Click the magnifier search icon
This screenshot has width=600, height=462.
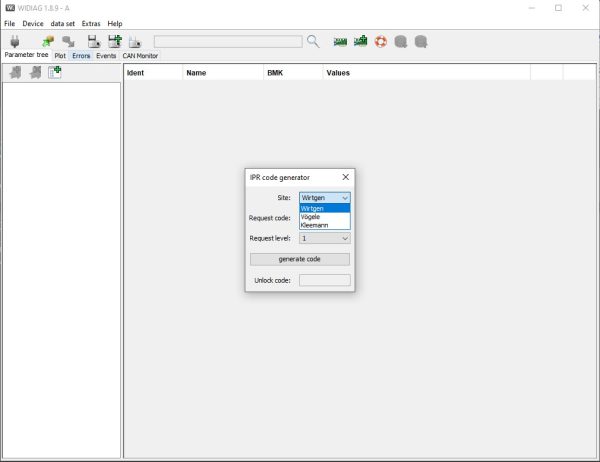(x=313, y=41)
